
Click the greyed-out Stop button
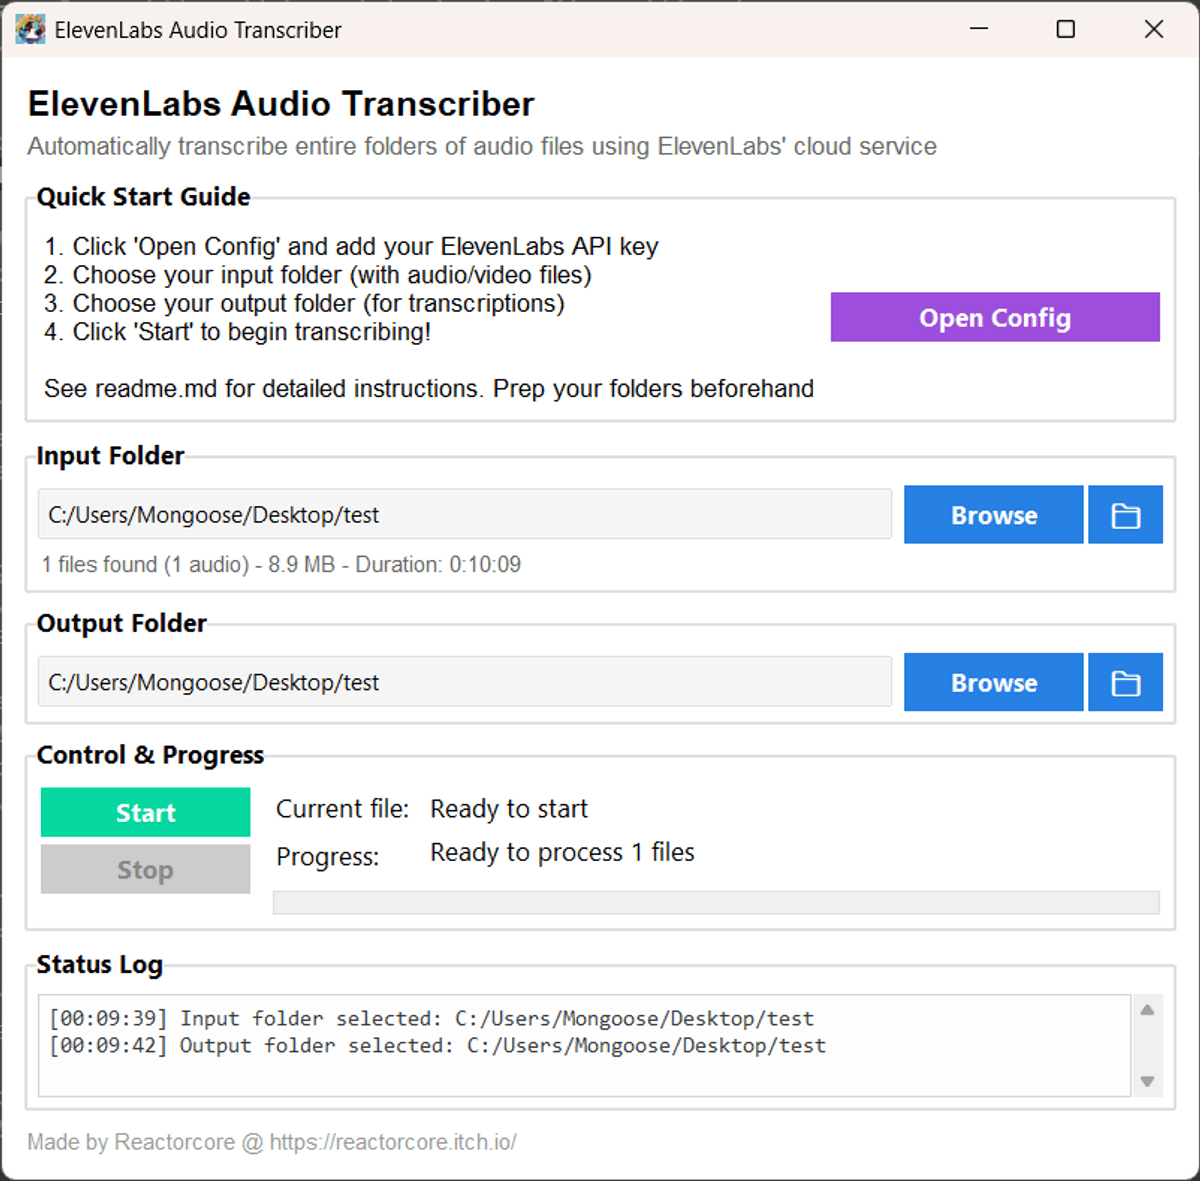145,869
